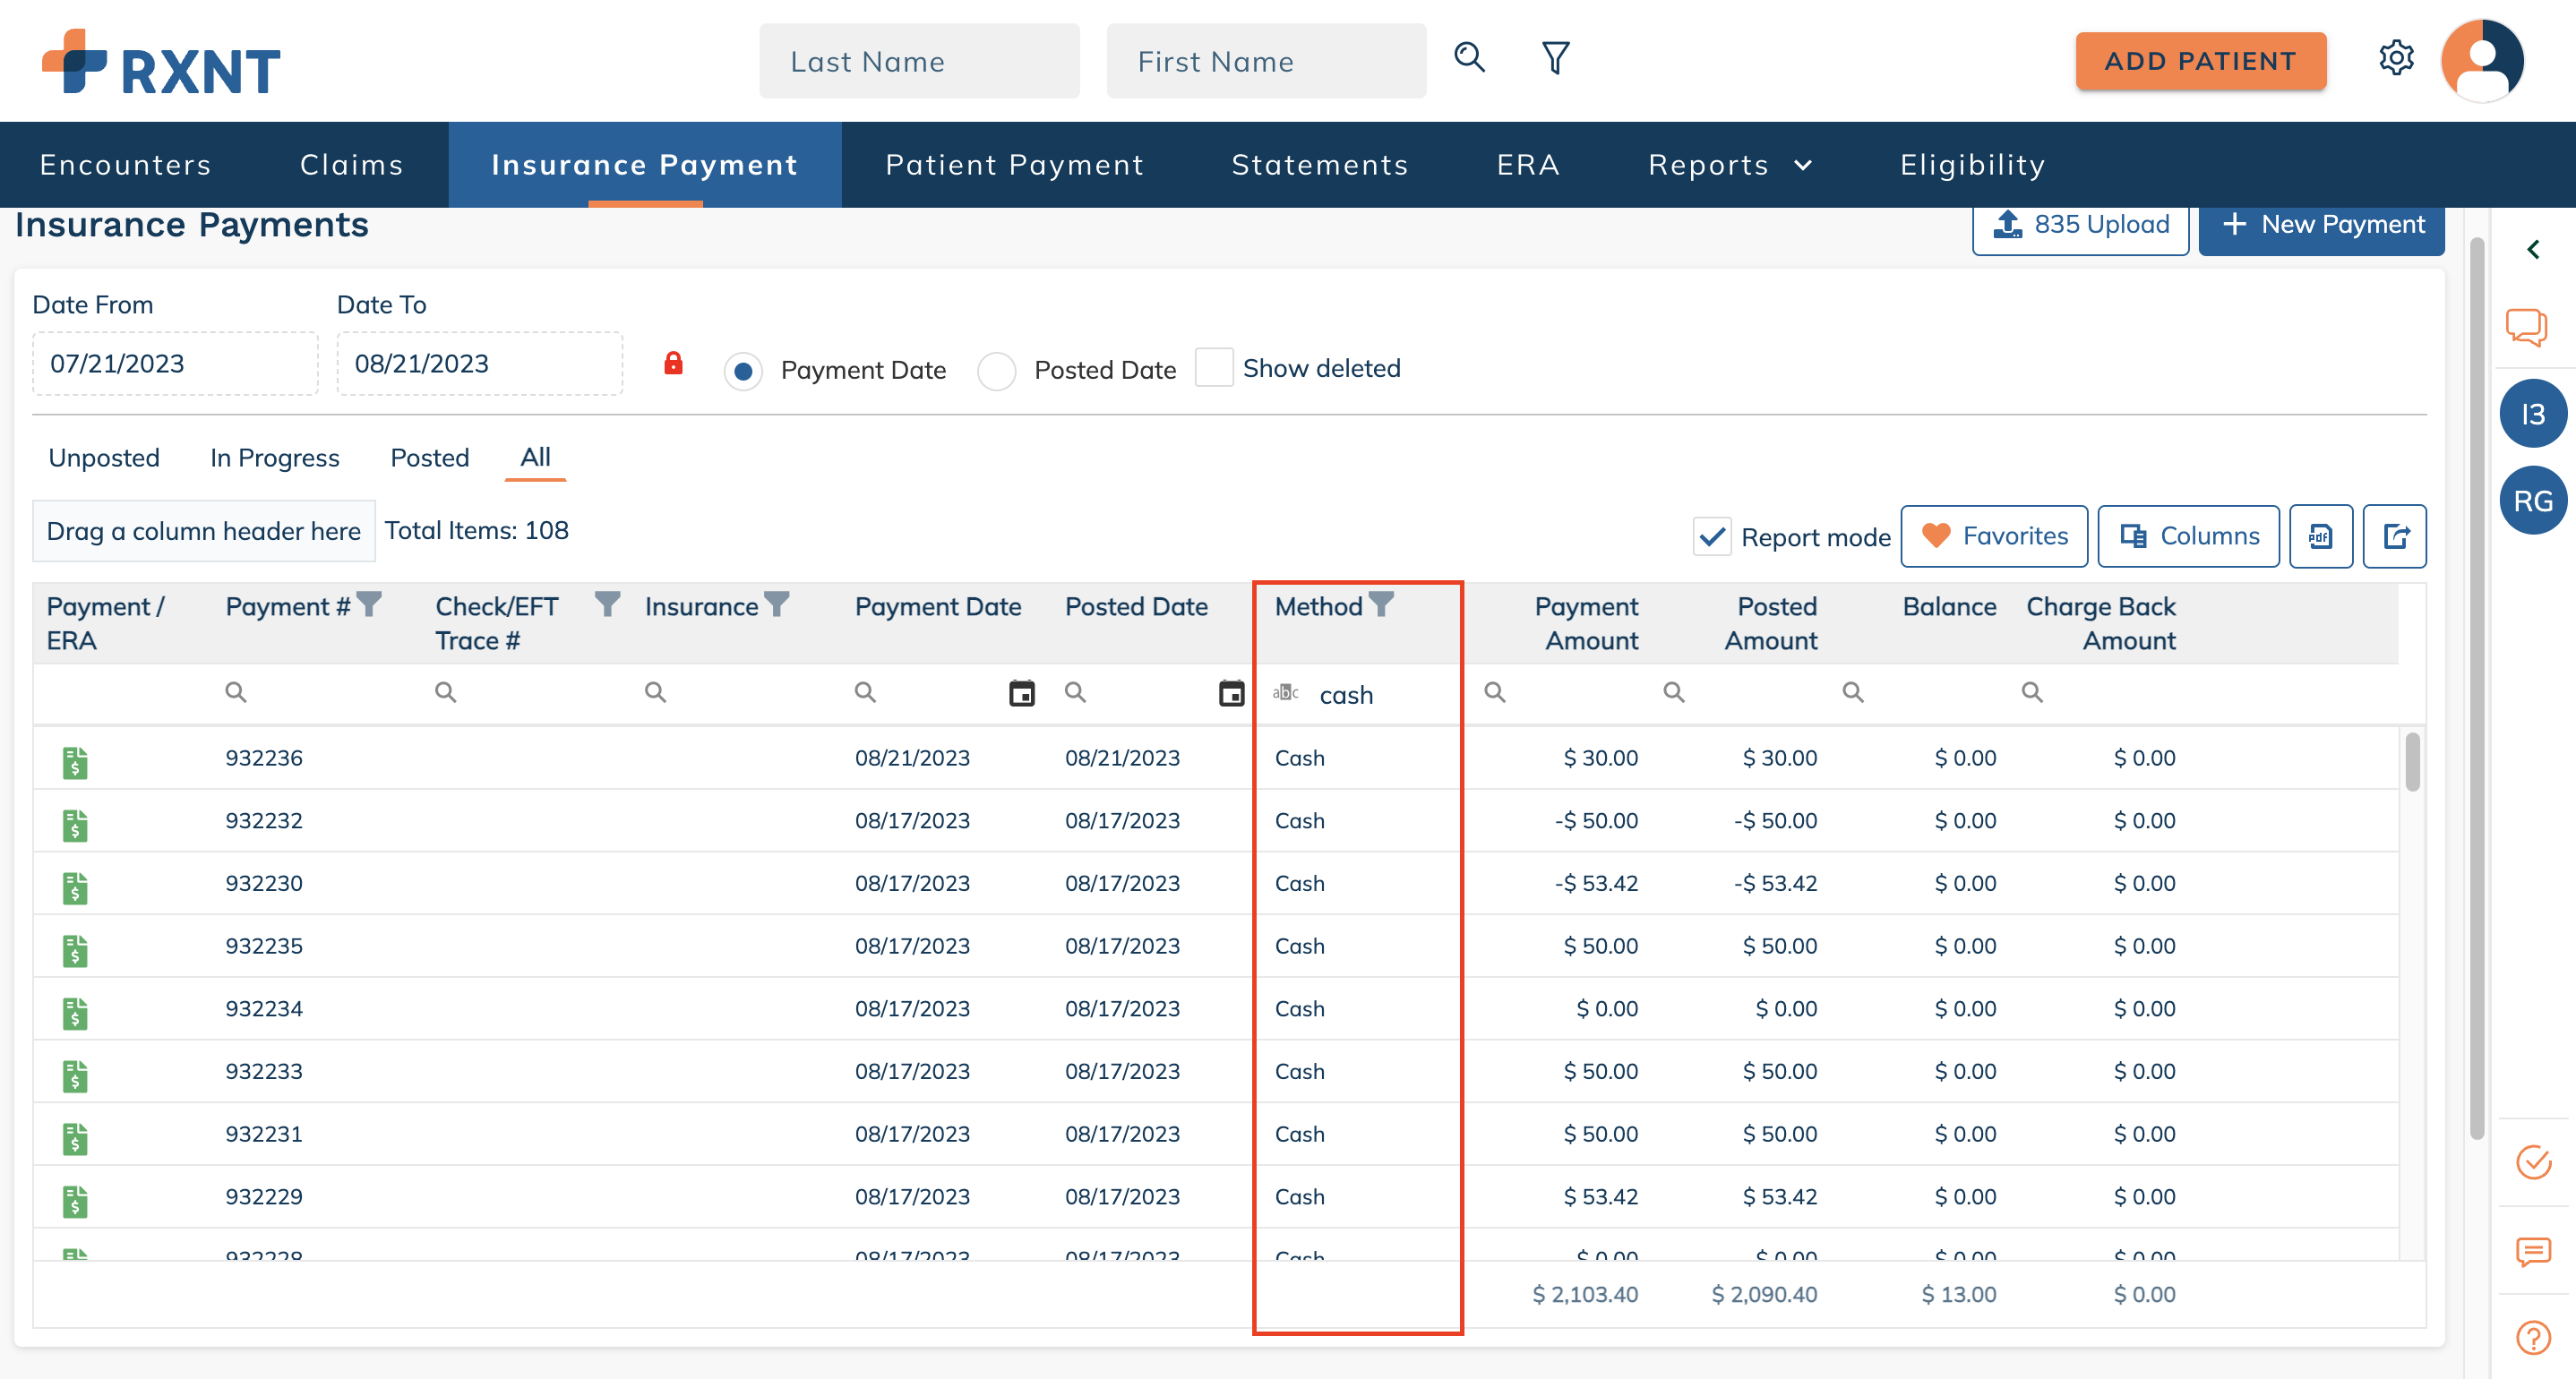Go to Encounters tab
This screenshot has width=2576, height=1379.
pos(126,164)
